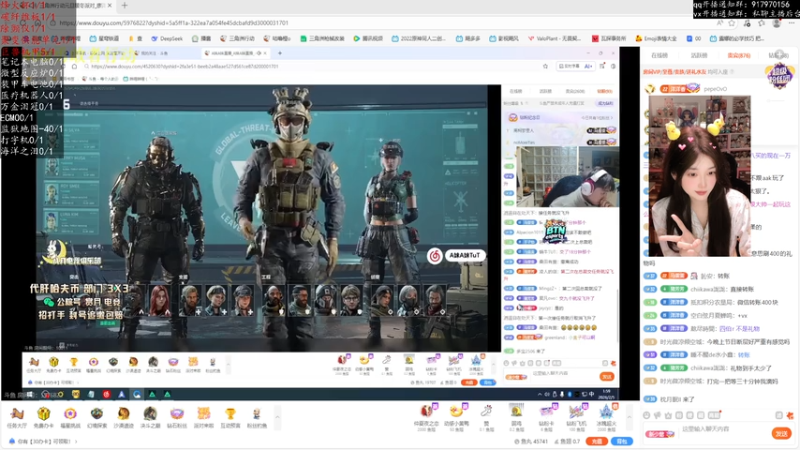Click pepeOvO user name in VIP list

point(715,89)
